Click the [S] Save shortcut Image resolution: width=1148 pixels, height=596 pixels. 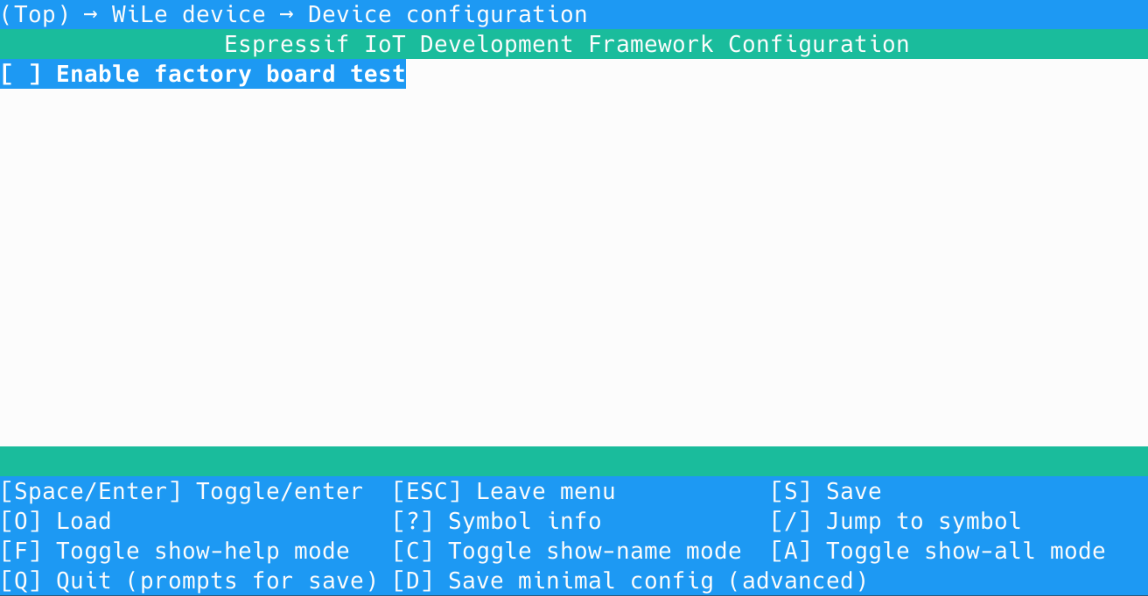tap(825, 492)
